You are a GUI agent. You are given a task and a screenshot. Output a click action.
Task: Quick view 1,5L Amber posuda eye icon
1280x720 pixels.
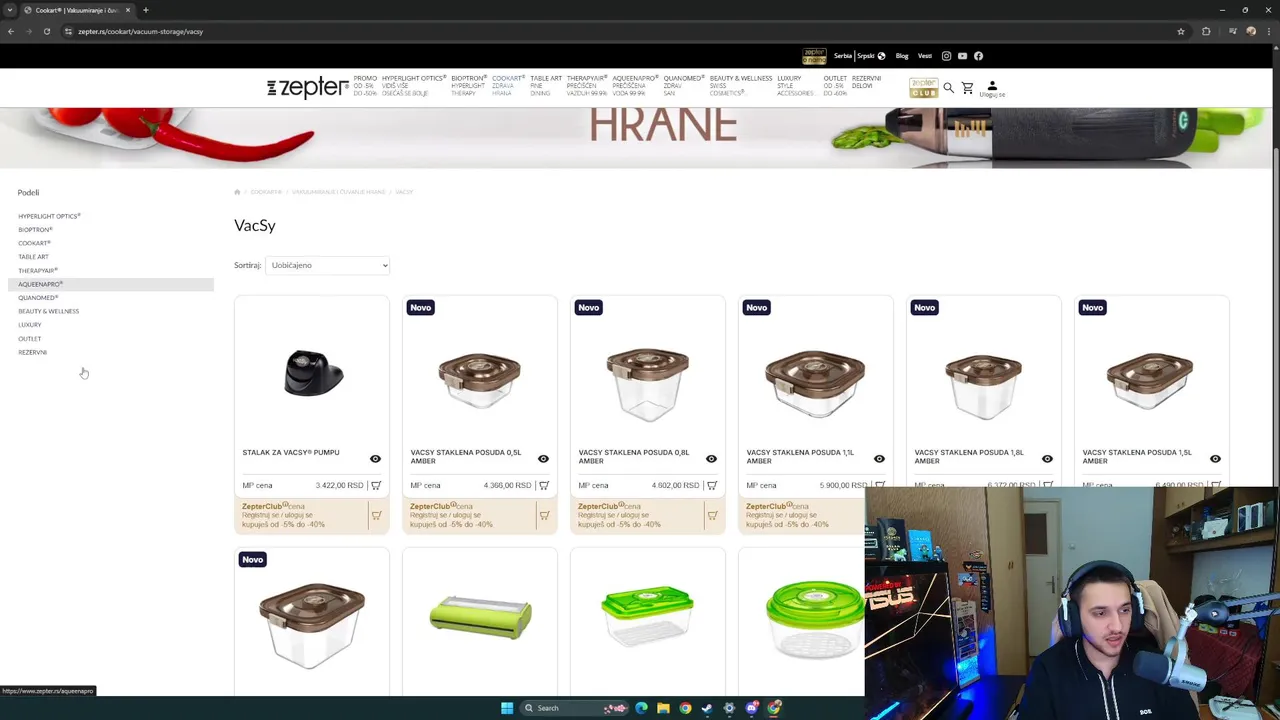click(1215, 459)
